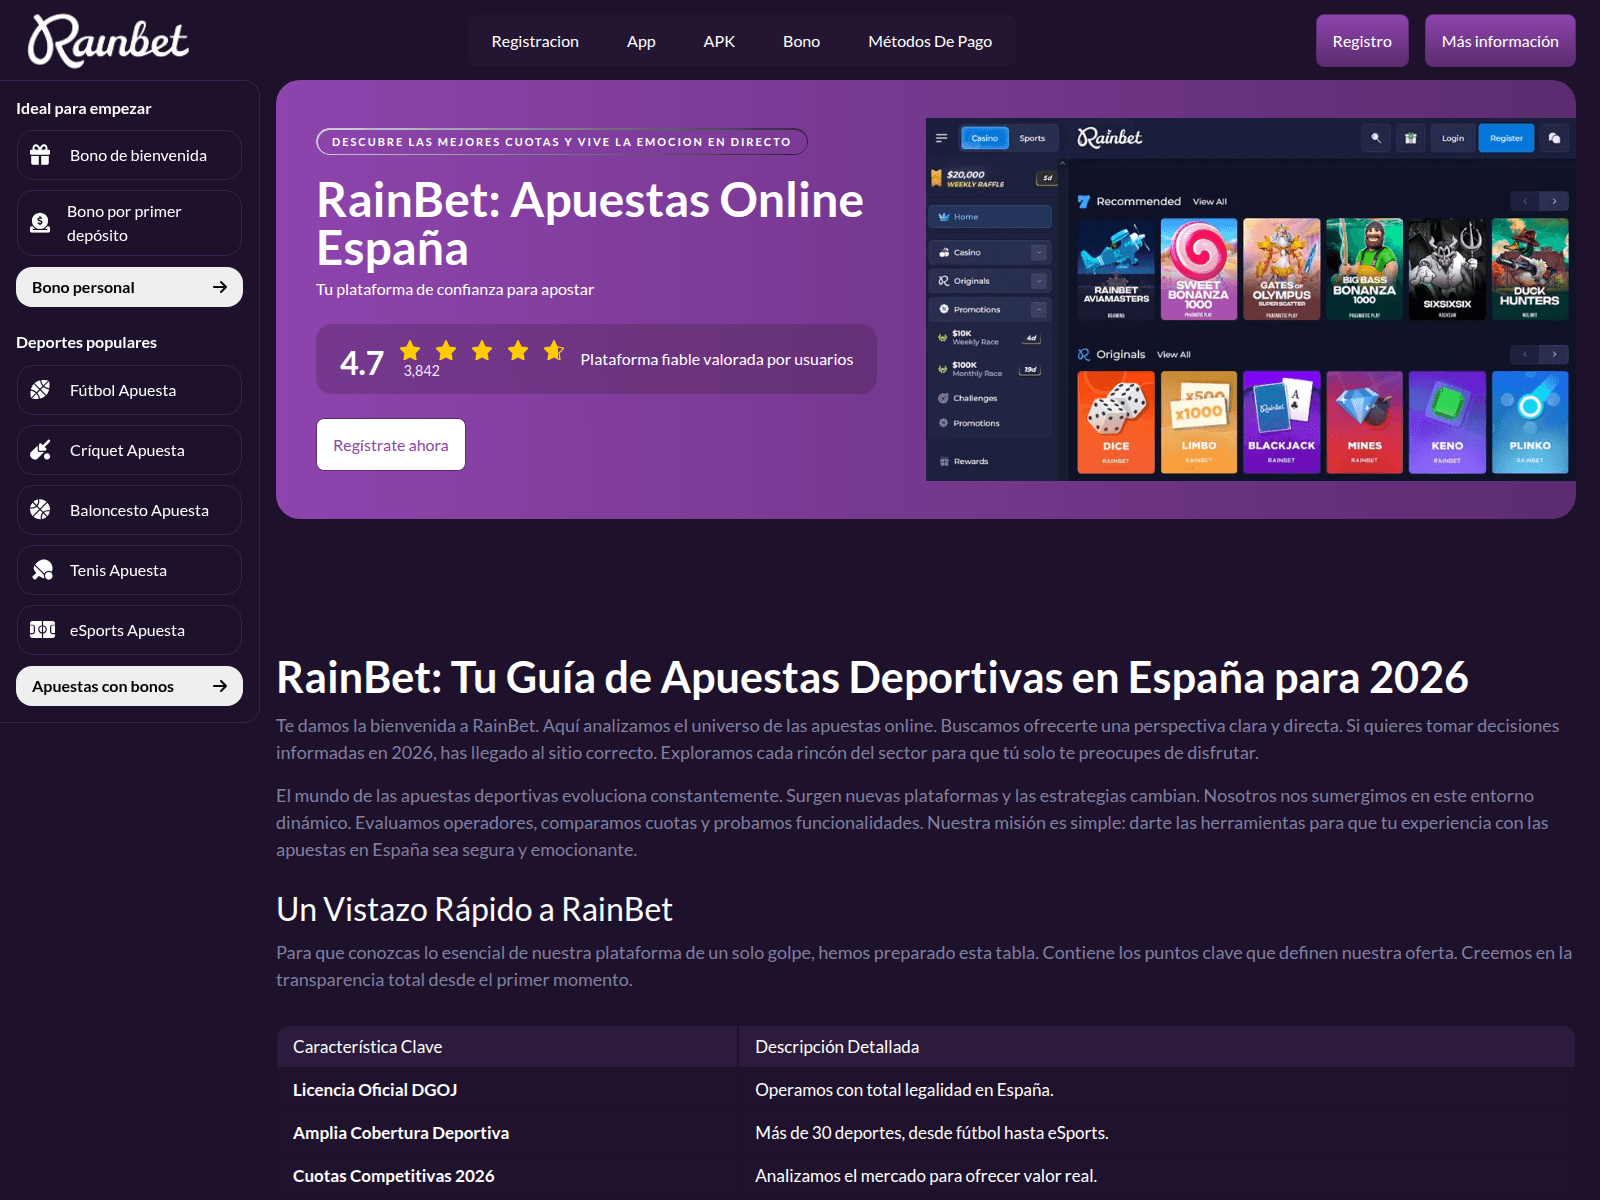This screenshot has height=1200, width=1600.
Task: Select the gift icon beside Bono de bienvenida
Action: coord(40,155)
